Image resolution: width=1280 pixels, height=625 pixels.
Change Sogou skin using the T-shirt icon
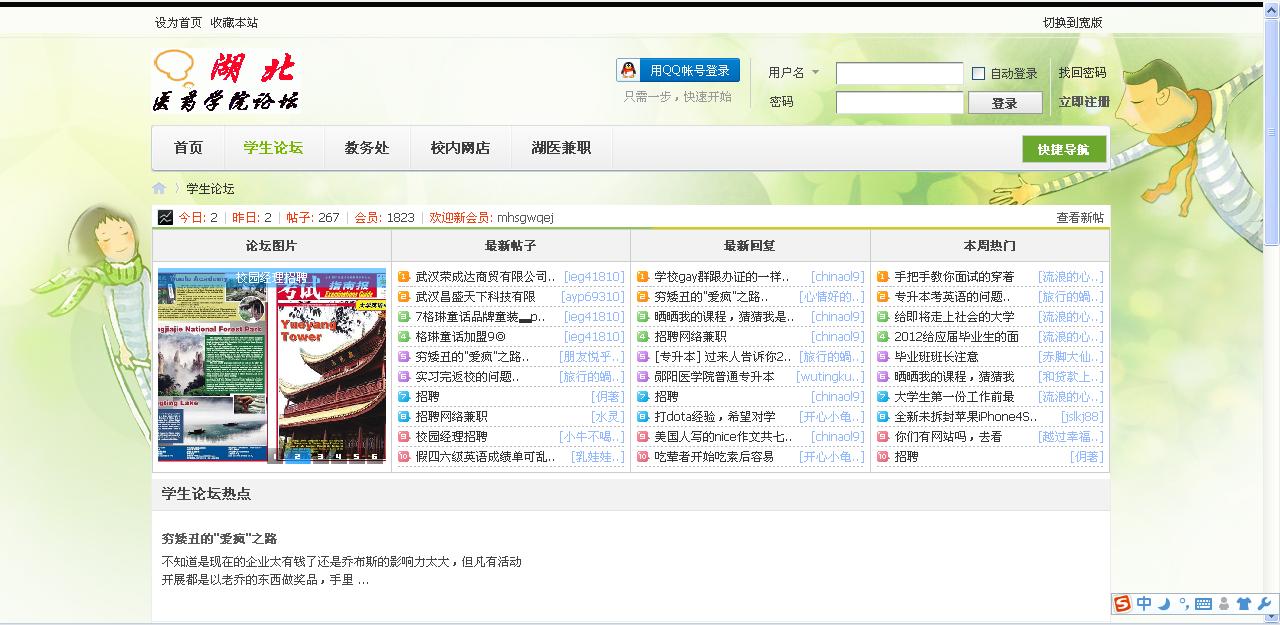tap(1242, 603)
